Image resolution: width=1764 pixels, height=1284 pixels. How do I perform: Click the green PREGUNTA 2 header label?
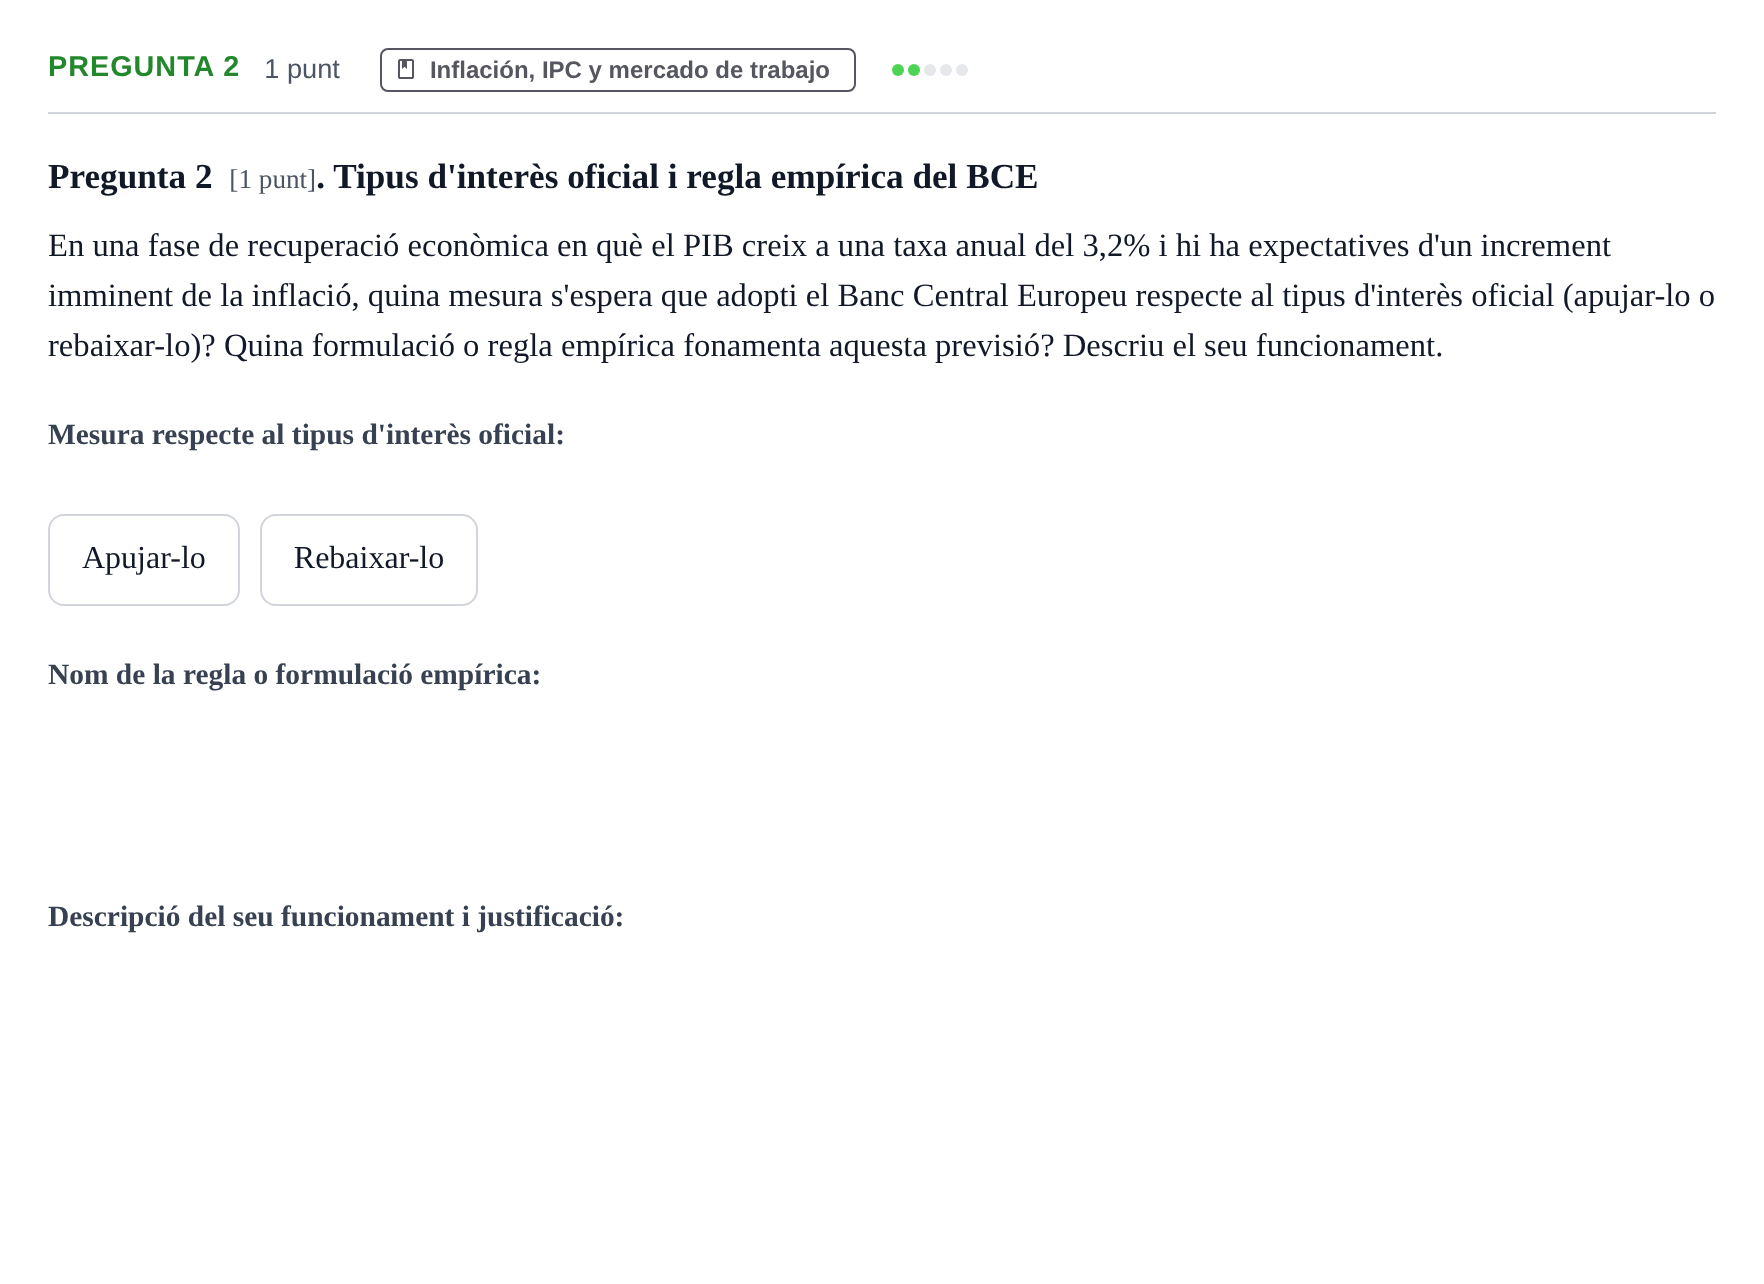coord(144,67)
